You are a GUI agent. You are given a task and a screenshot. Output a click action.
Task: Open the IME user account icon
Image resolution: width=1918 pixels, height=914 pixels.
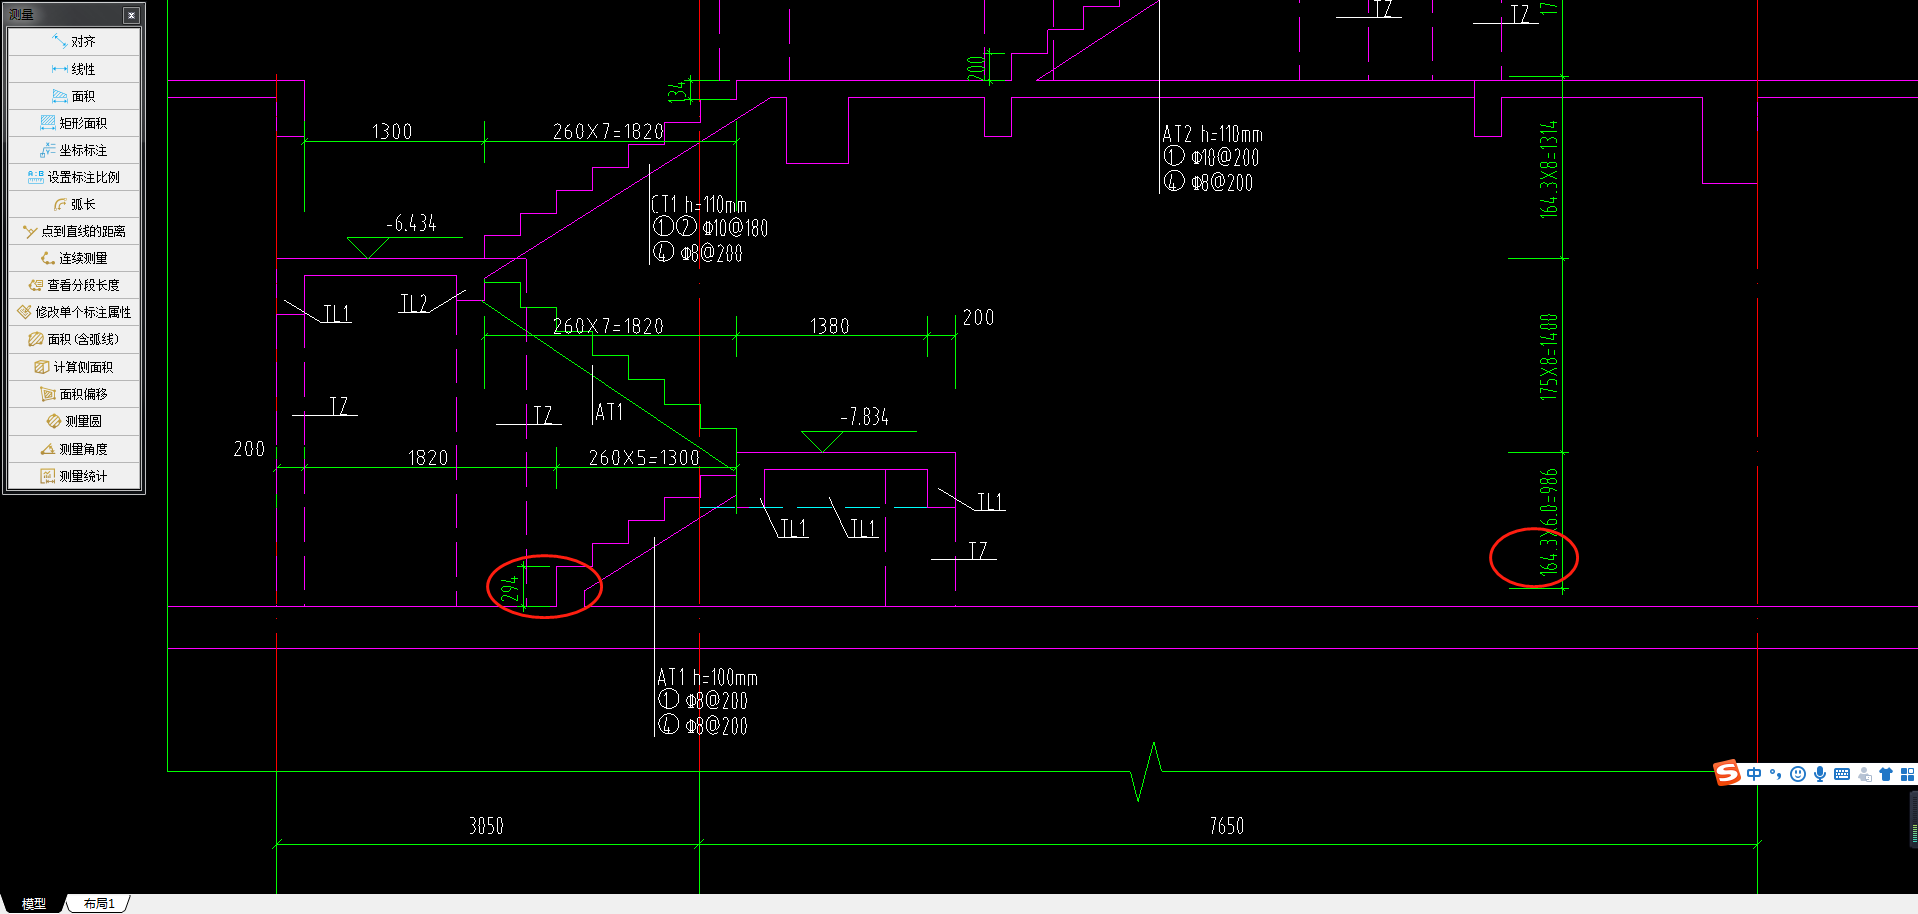1864,774
